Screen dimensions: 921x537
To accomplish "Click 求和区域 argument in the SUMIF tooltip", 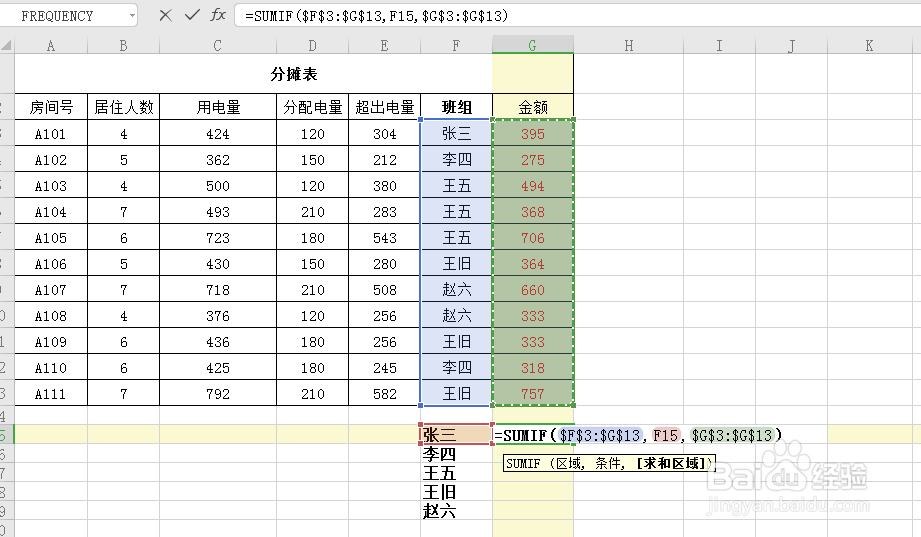I will coord(671,464).
